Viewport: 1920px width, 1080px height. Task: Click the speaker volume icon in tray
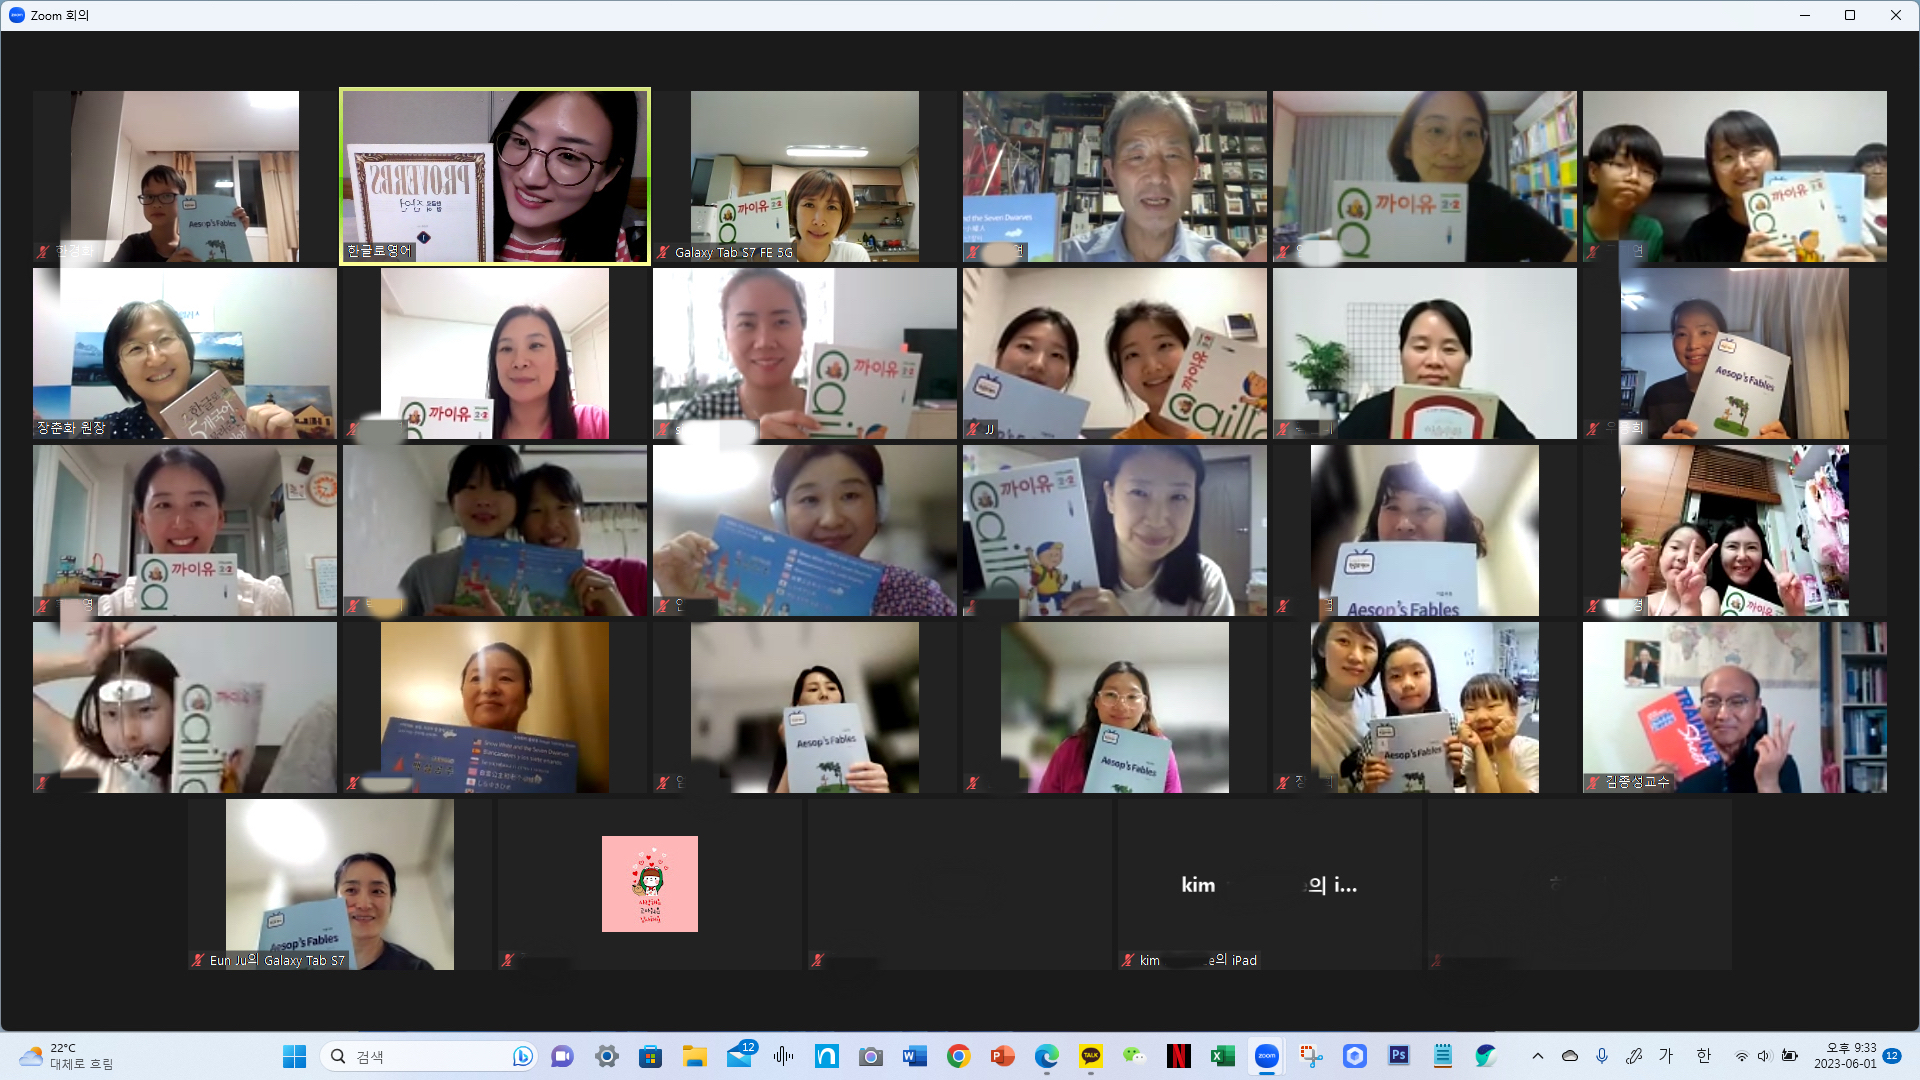1764,1056
